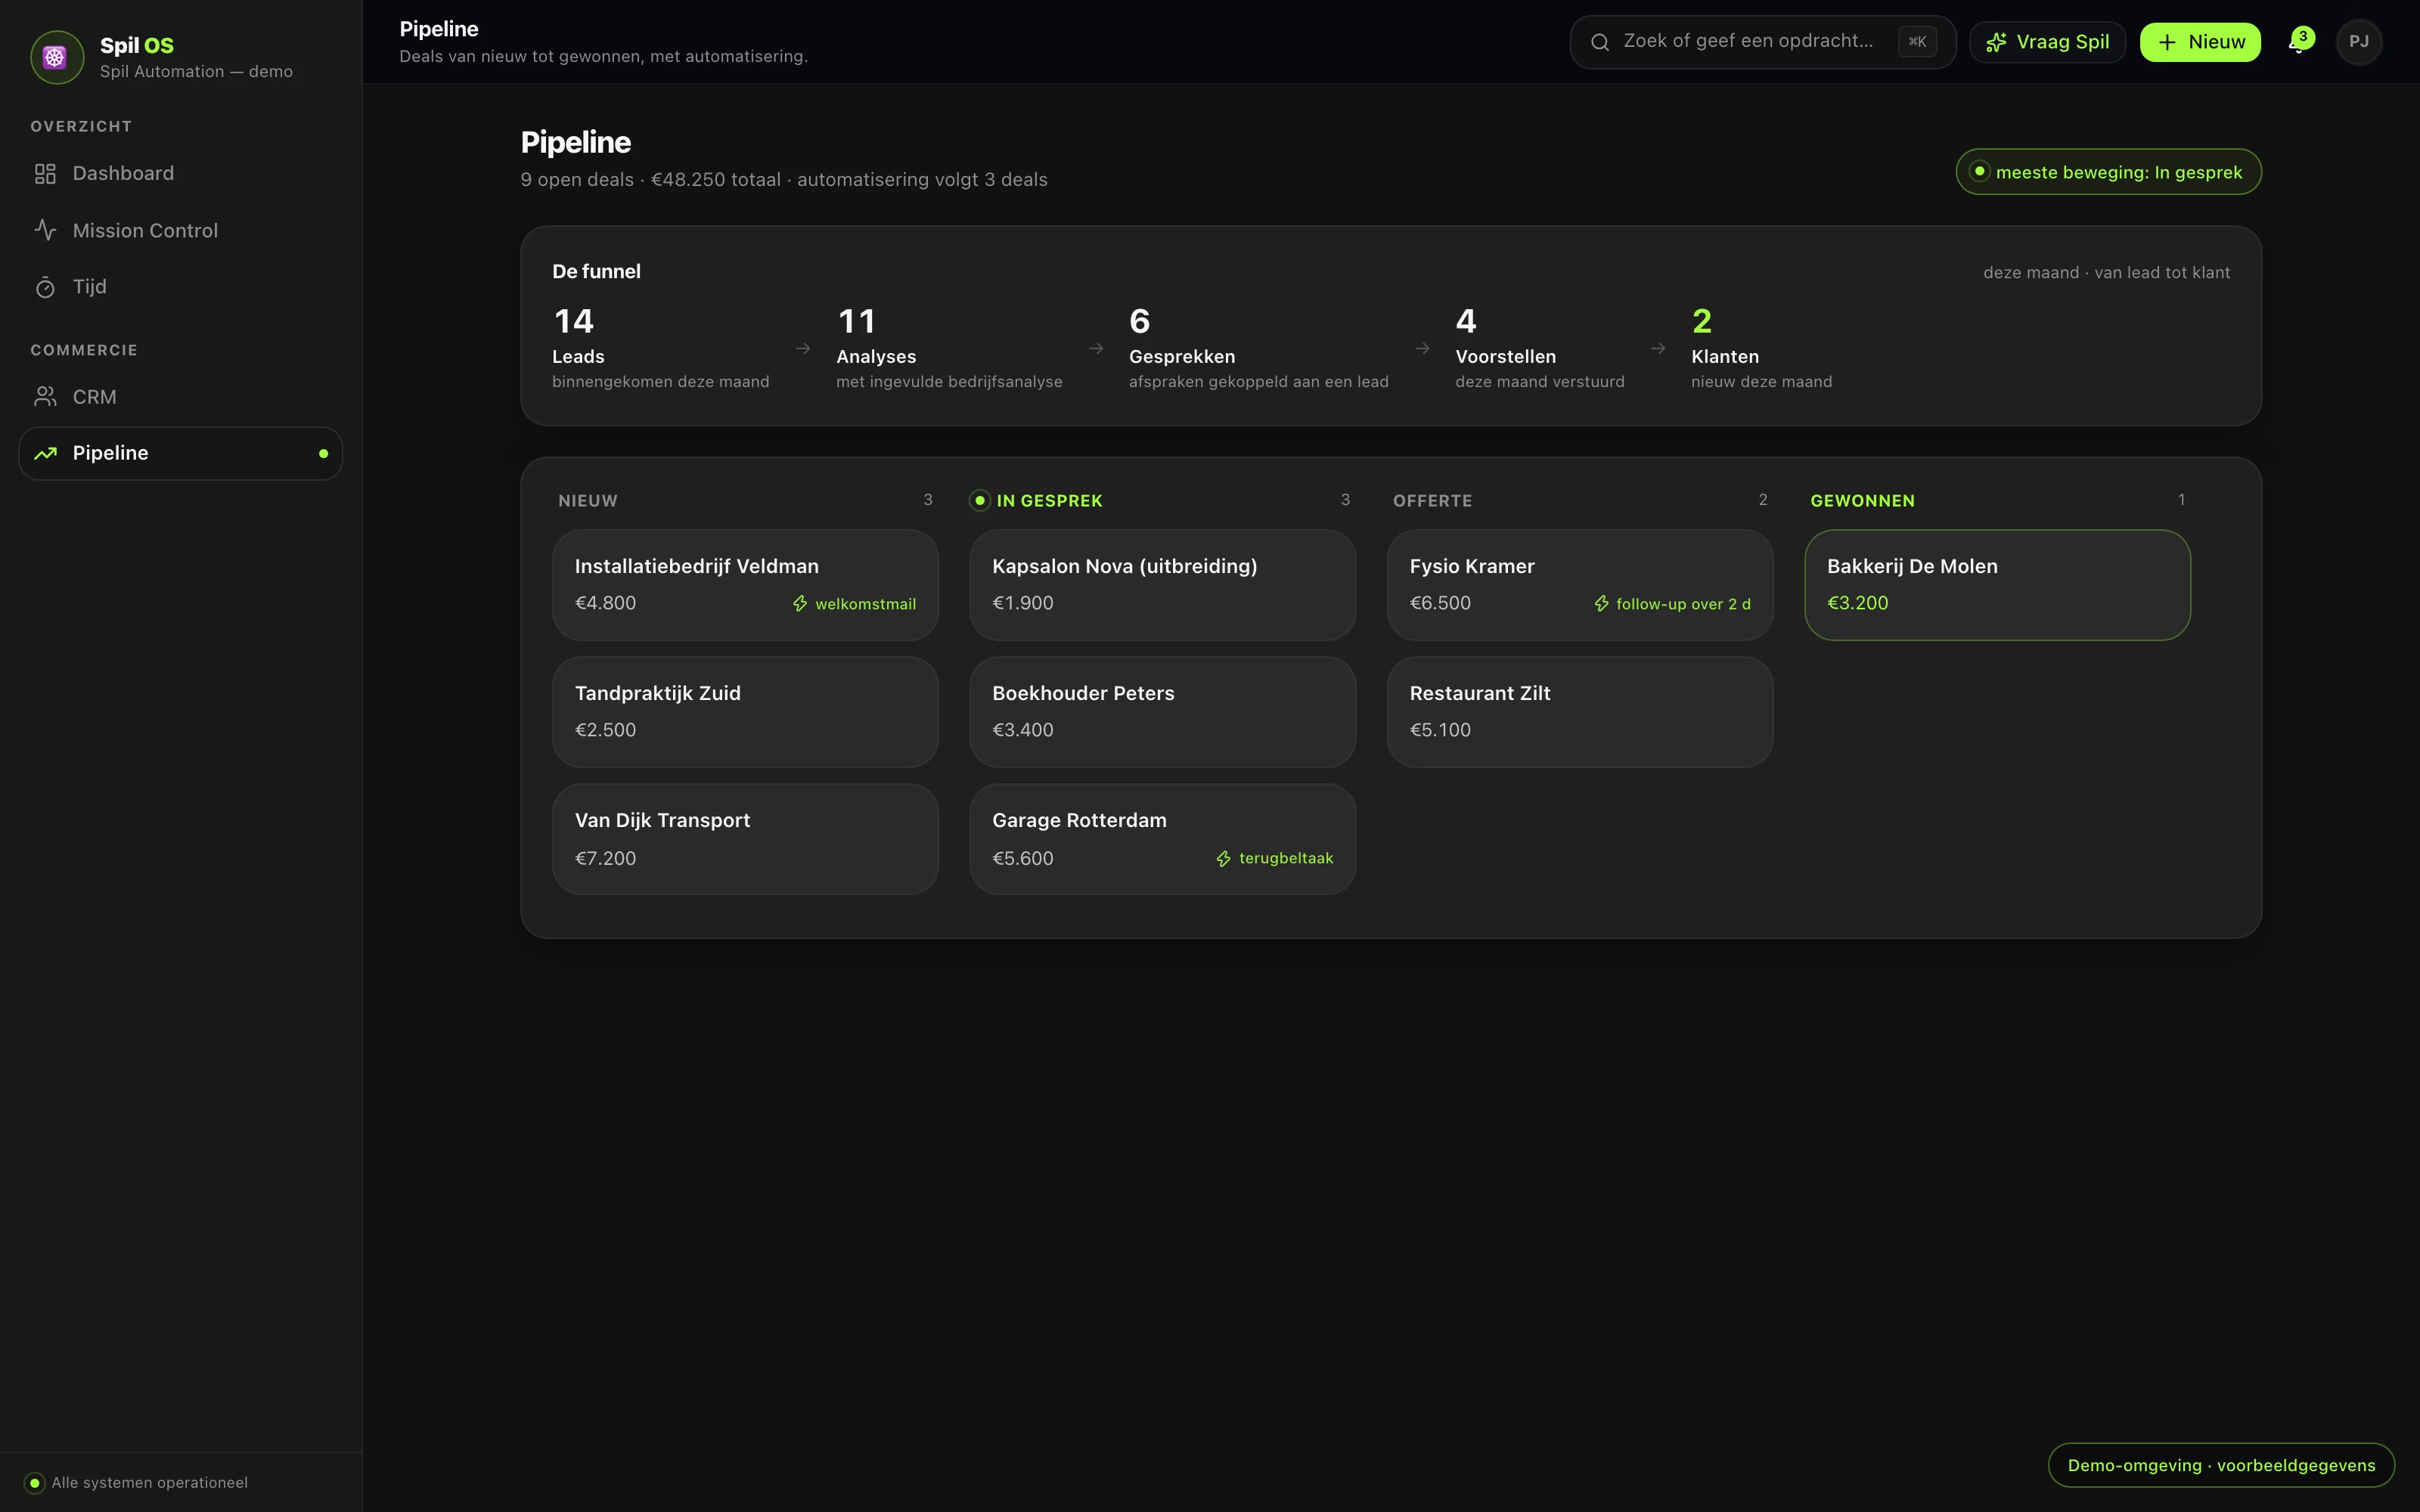Open the Tandpraktijk Zuid deal card

(x=745, y=712)
